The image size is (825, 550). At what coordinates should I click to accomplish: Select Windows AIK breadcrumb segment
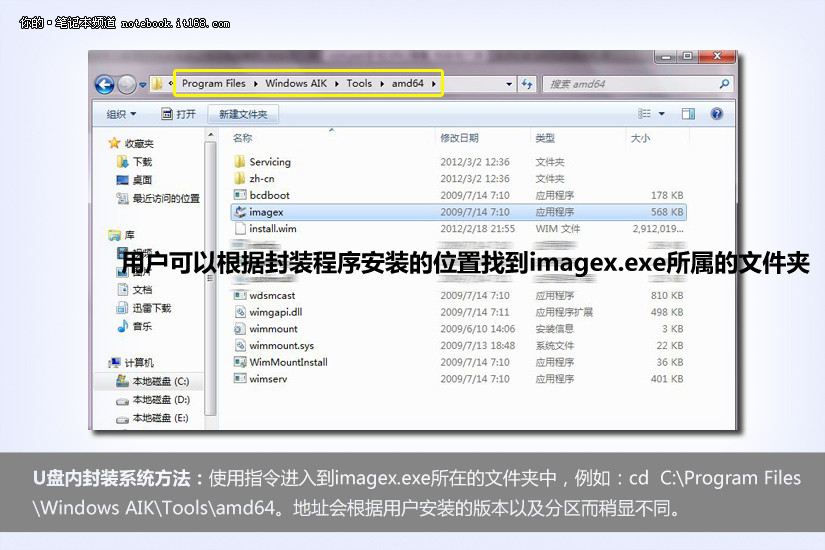tap(296, 83)
